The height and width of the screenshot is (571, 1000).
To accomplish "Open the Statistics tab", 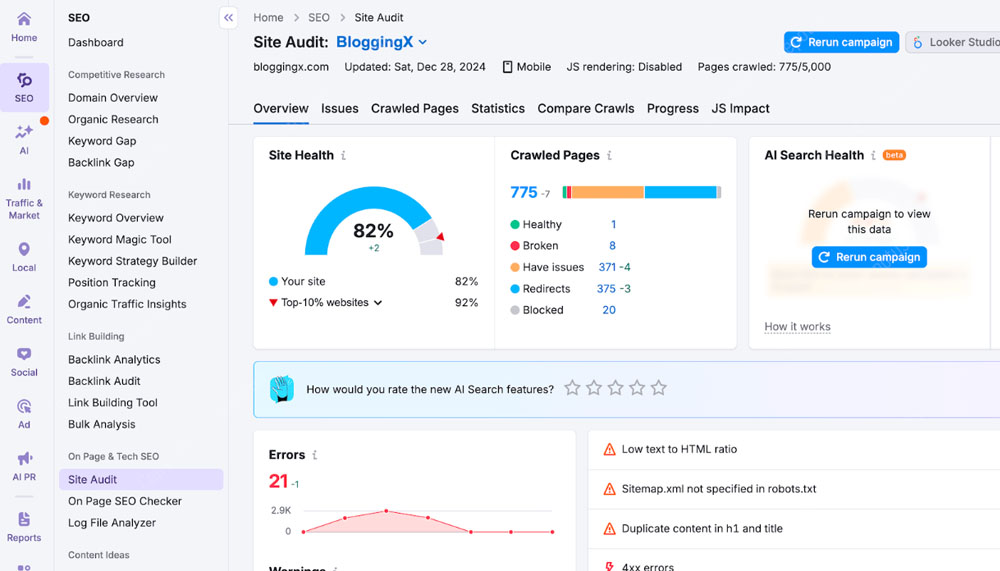I will [497, 108].
